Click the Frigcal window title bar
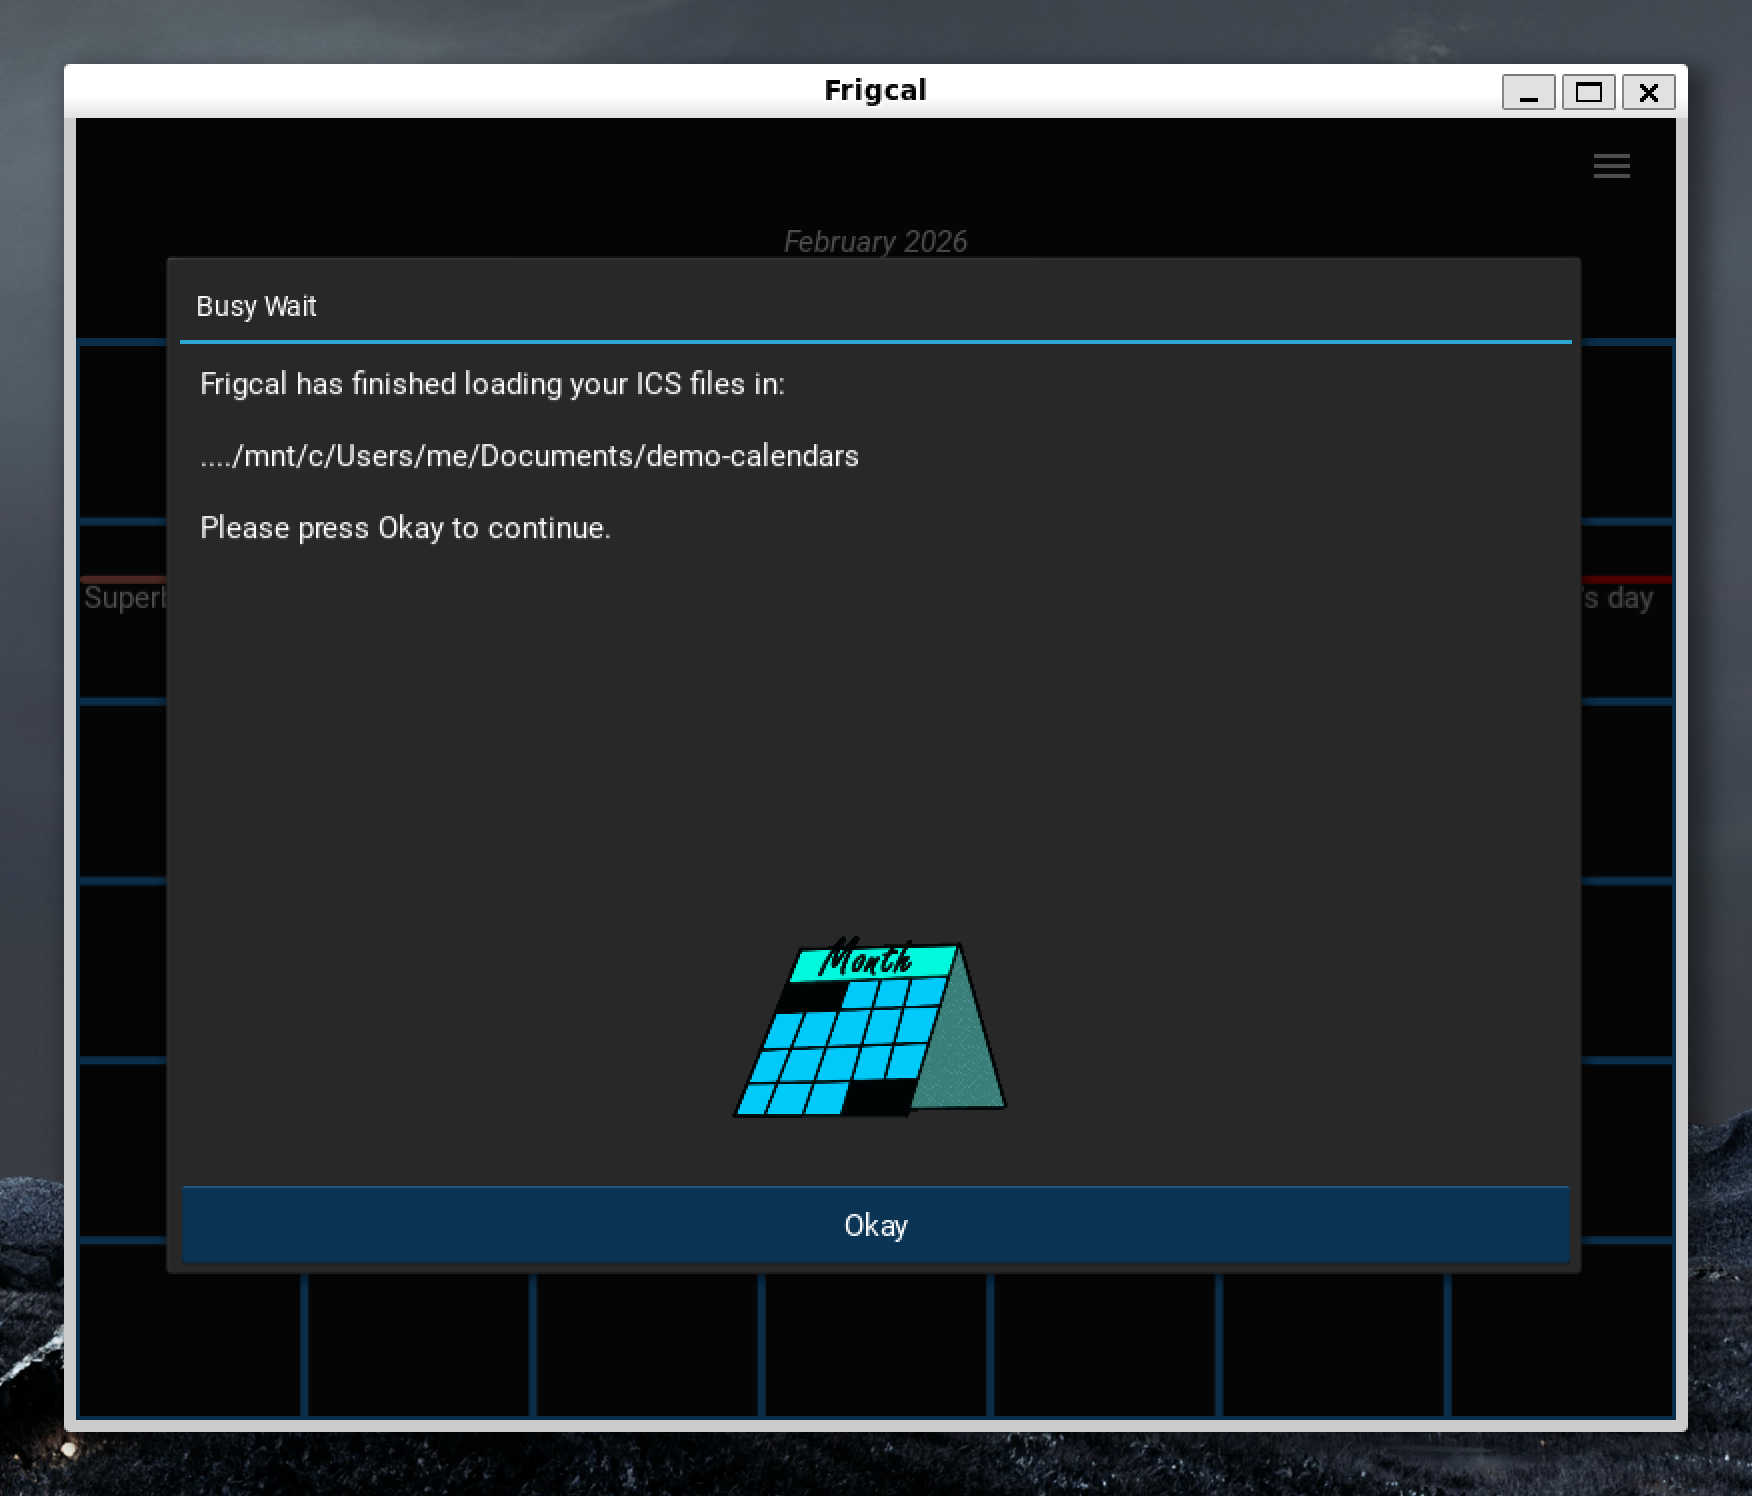Viewport: 1752px width, 1496px height. point(875,90)
